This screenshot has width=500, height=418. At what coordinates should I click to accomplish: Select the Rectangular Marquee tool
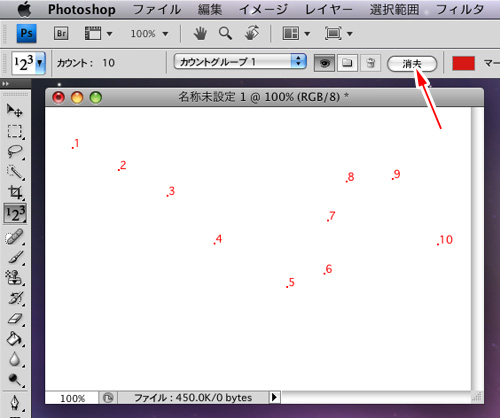(15, 131)
